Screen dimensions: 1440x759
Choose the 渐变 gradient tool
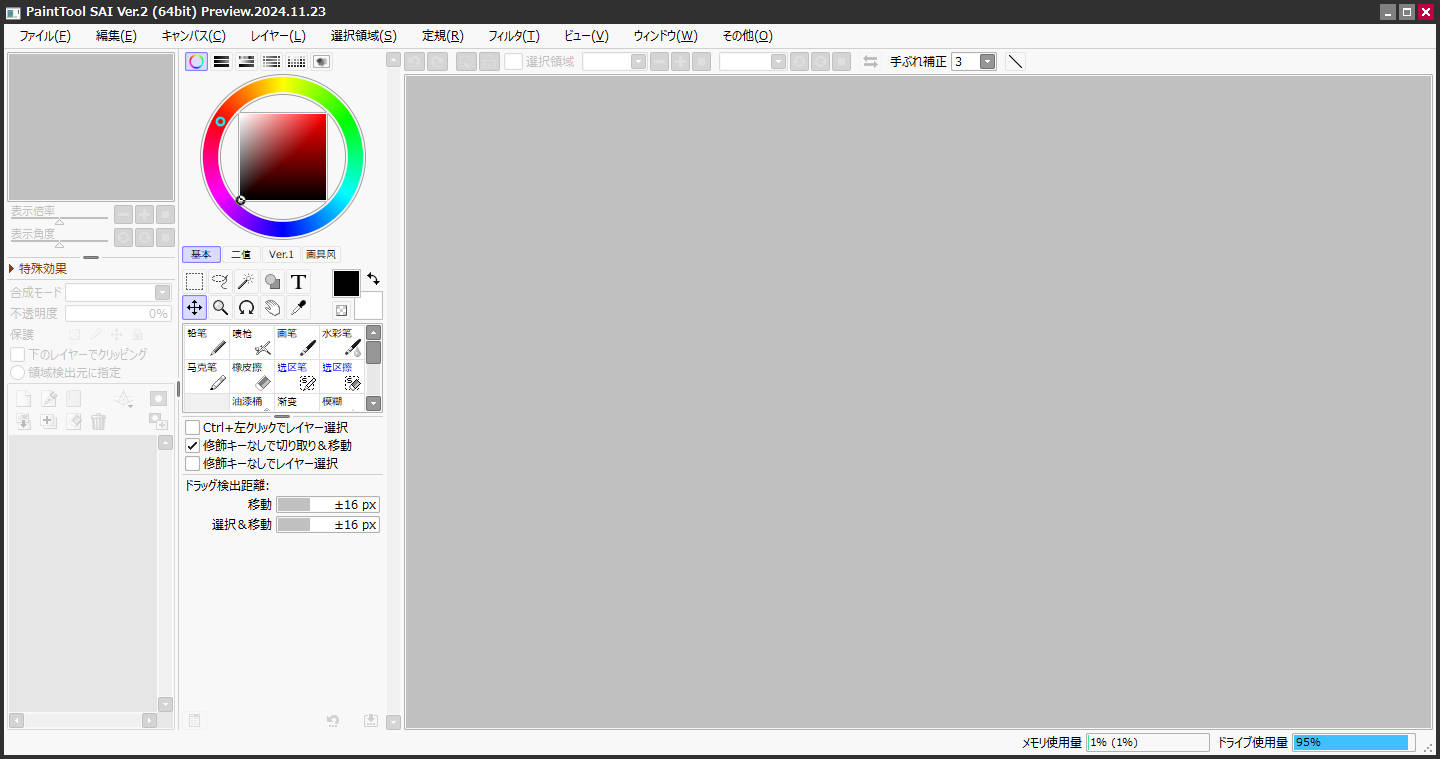coord(297,402)
